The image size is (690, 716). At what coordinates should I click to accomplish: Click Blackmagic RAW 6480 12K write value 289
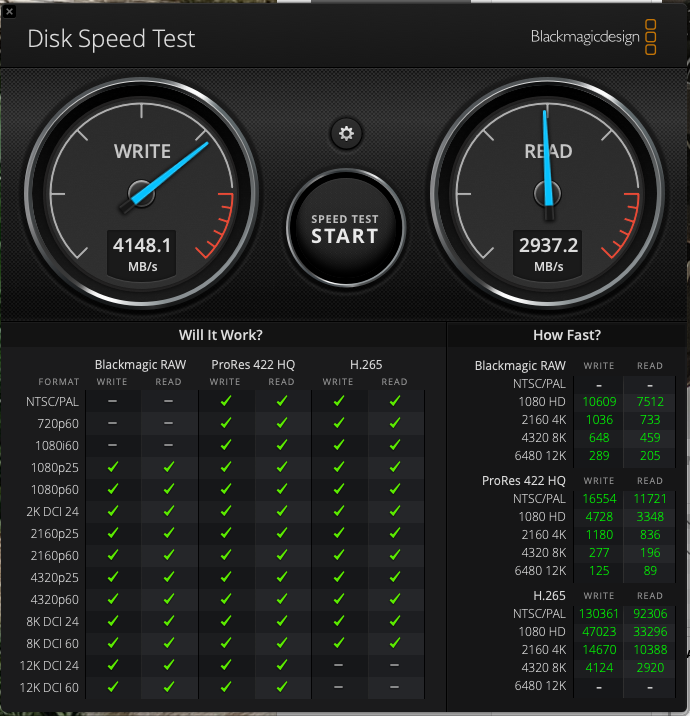click(x=599, y=455)
